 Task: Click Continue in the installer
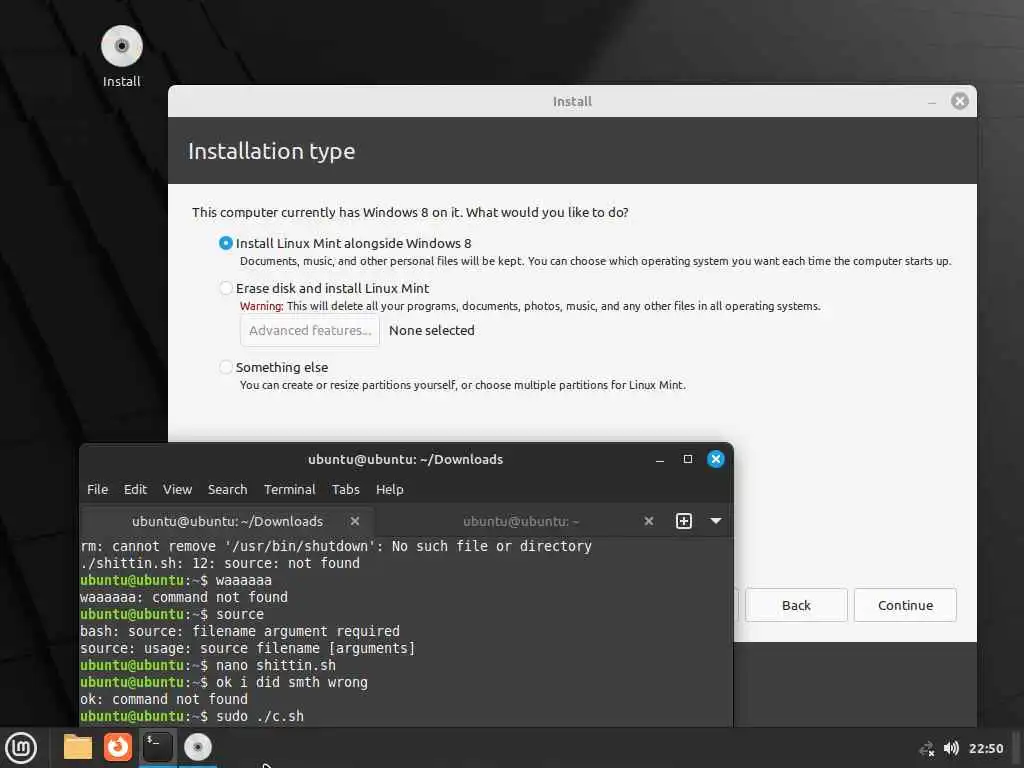905,605
